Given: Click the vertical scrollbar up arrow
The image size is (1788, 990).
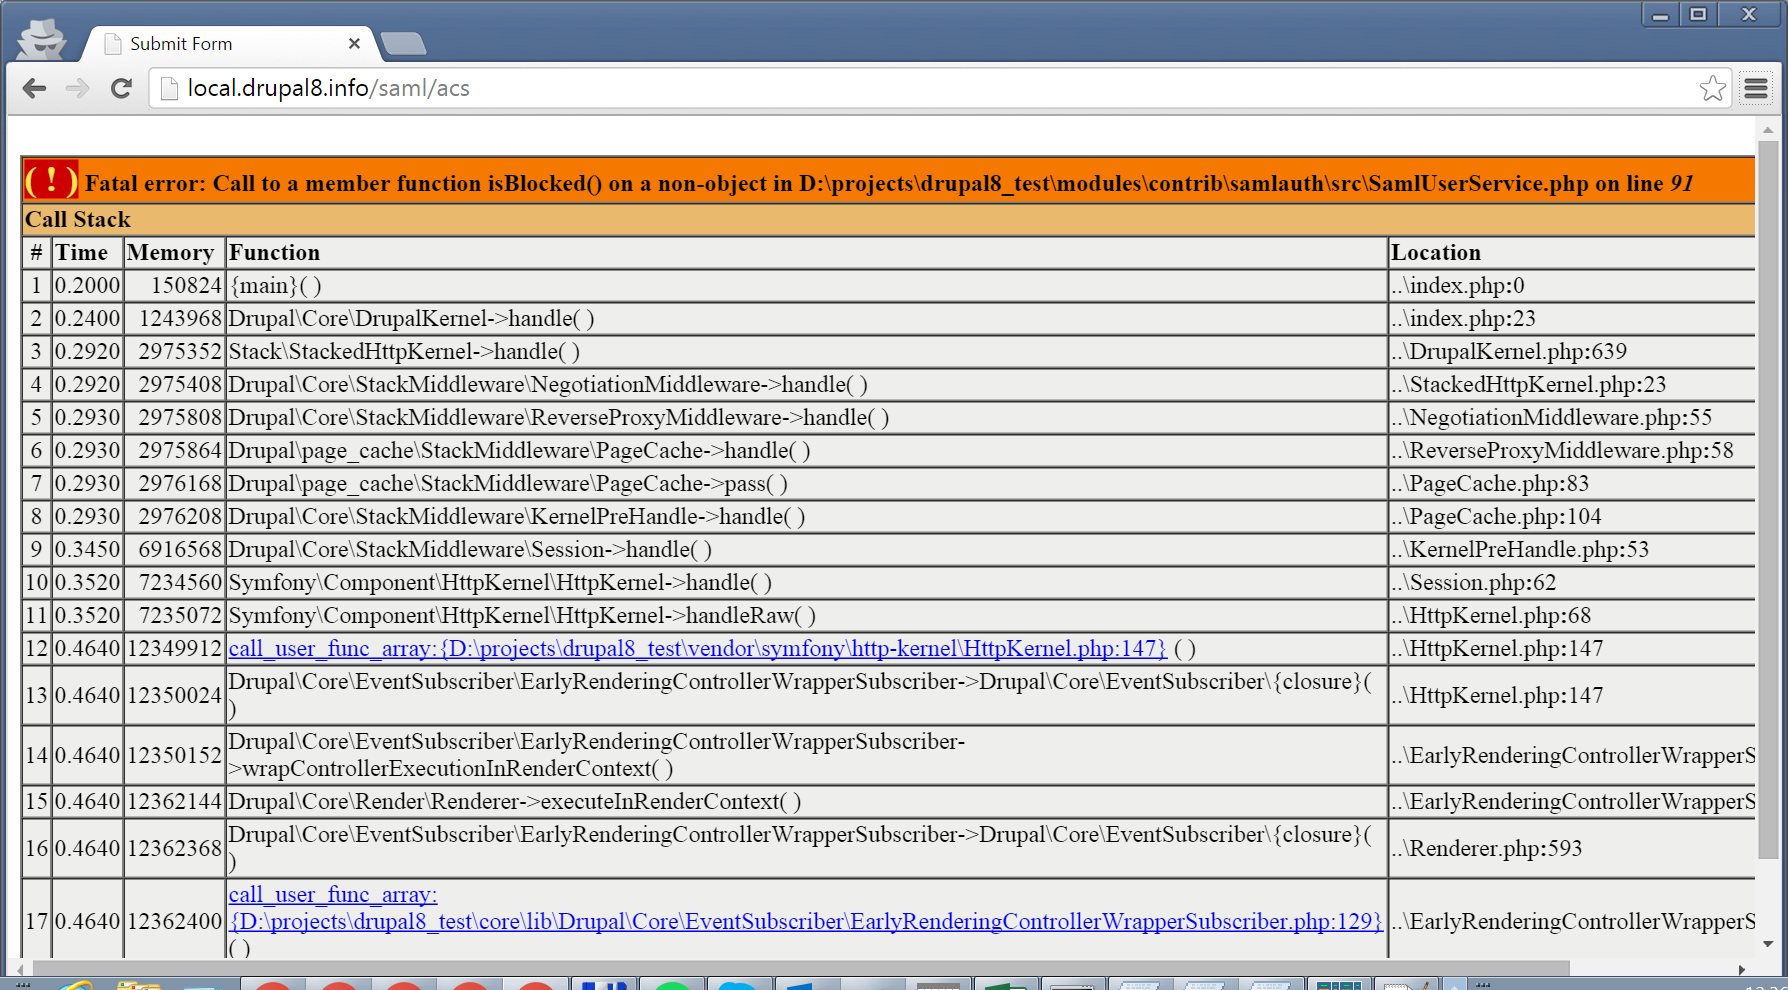Looking at the screenshot, I should [1768, 129].
